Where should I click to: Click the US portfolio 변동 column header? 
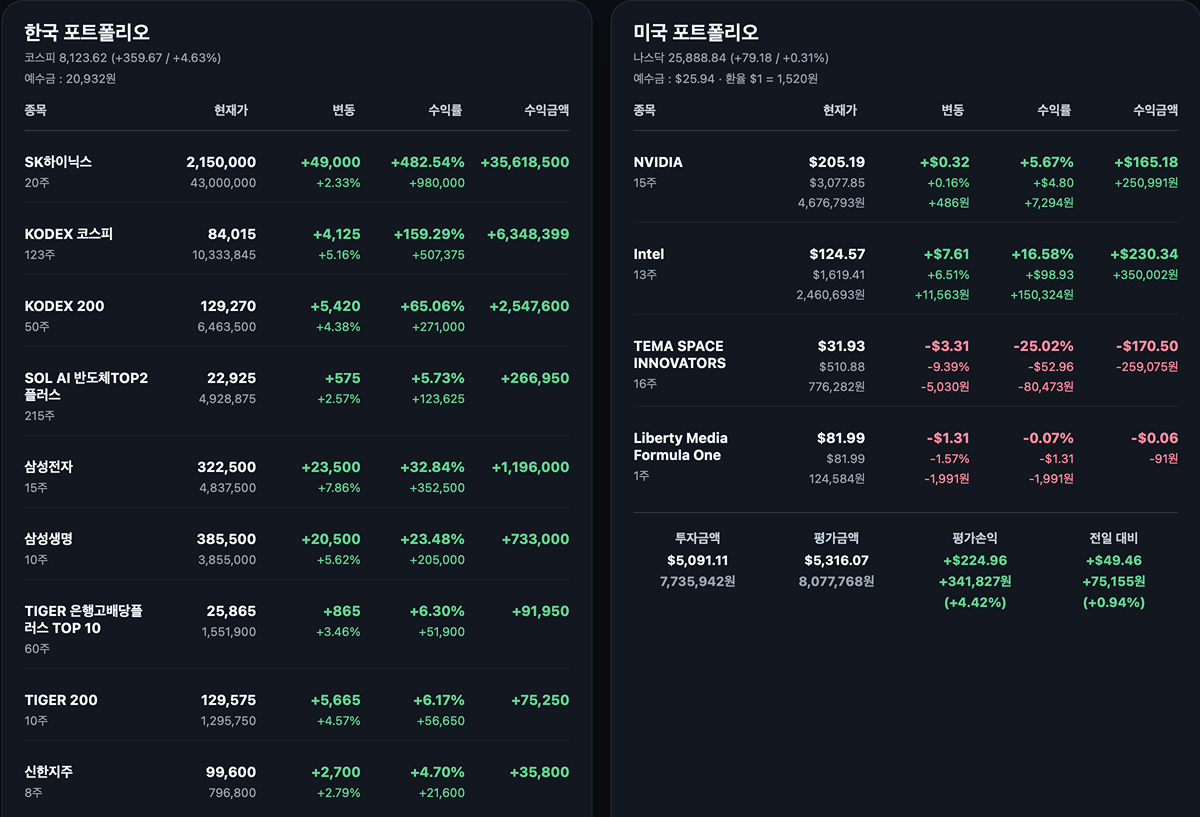[x=952, y=110]
